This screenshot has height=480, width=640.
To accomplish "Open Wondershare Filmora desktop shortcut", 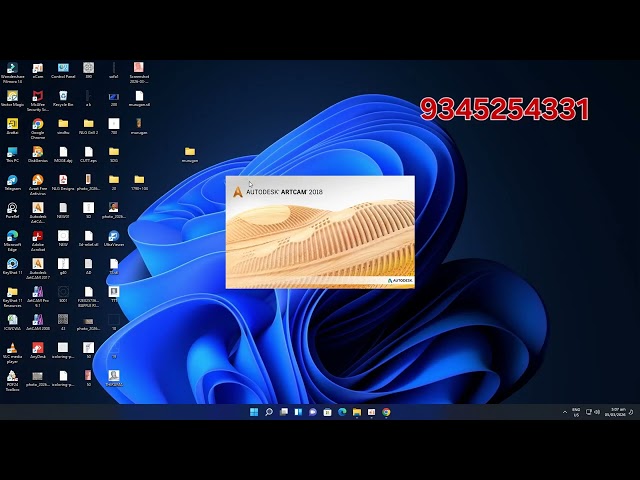I will (12, 73).
